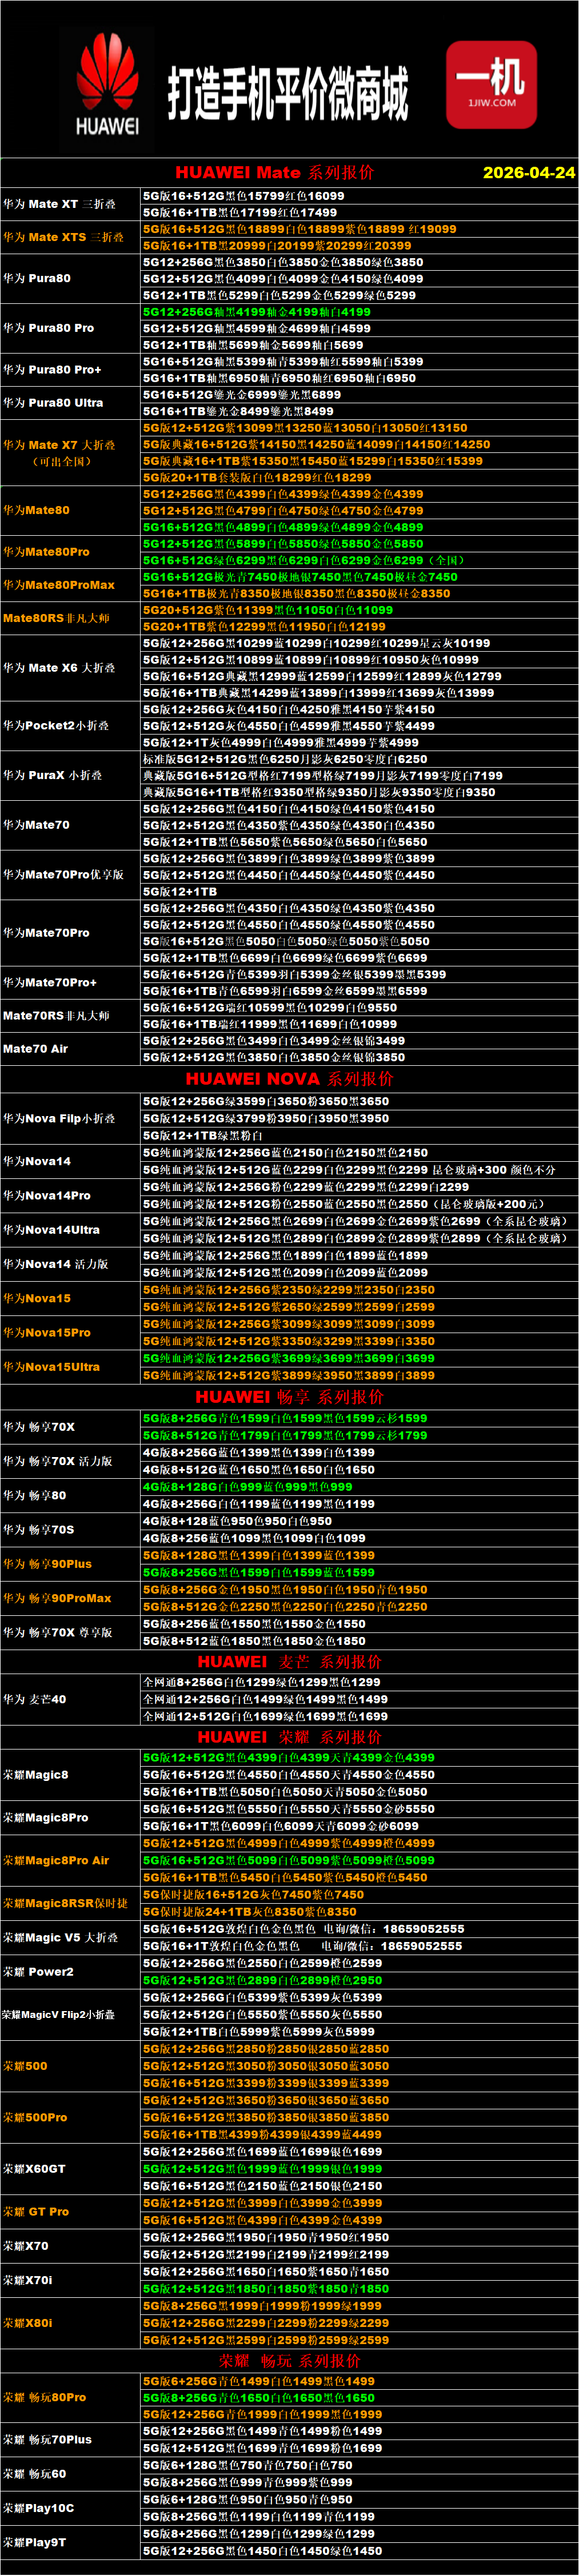Image resolution: width=579 pixels, height=2576 pixels.
Task: Click the 华为Nova15Ultra model label
Action: point(52,1366)
